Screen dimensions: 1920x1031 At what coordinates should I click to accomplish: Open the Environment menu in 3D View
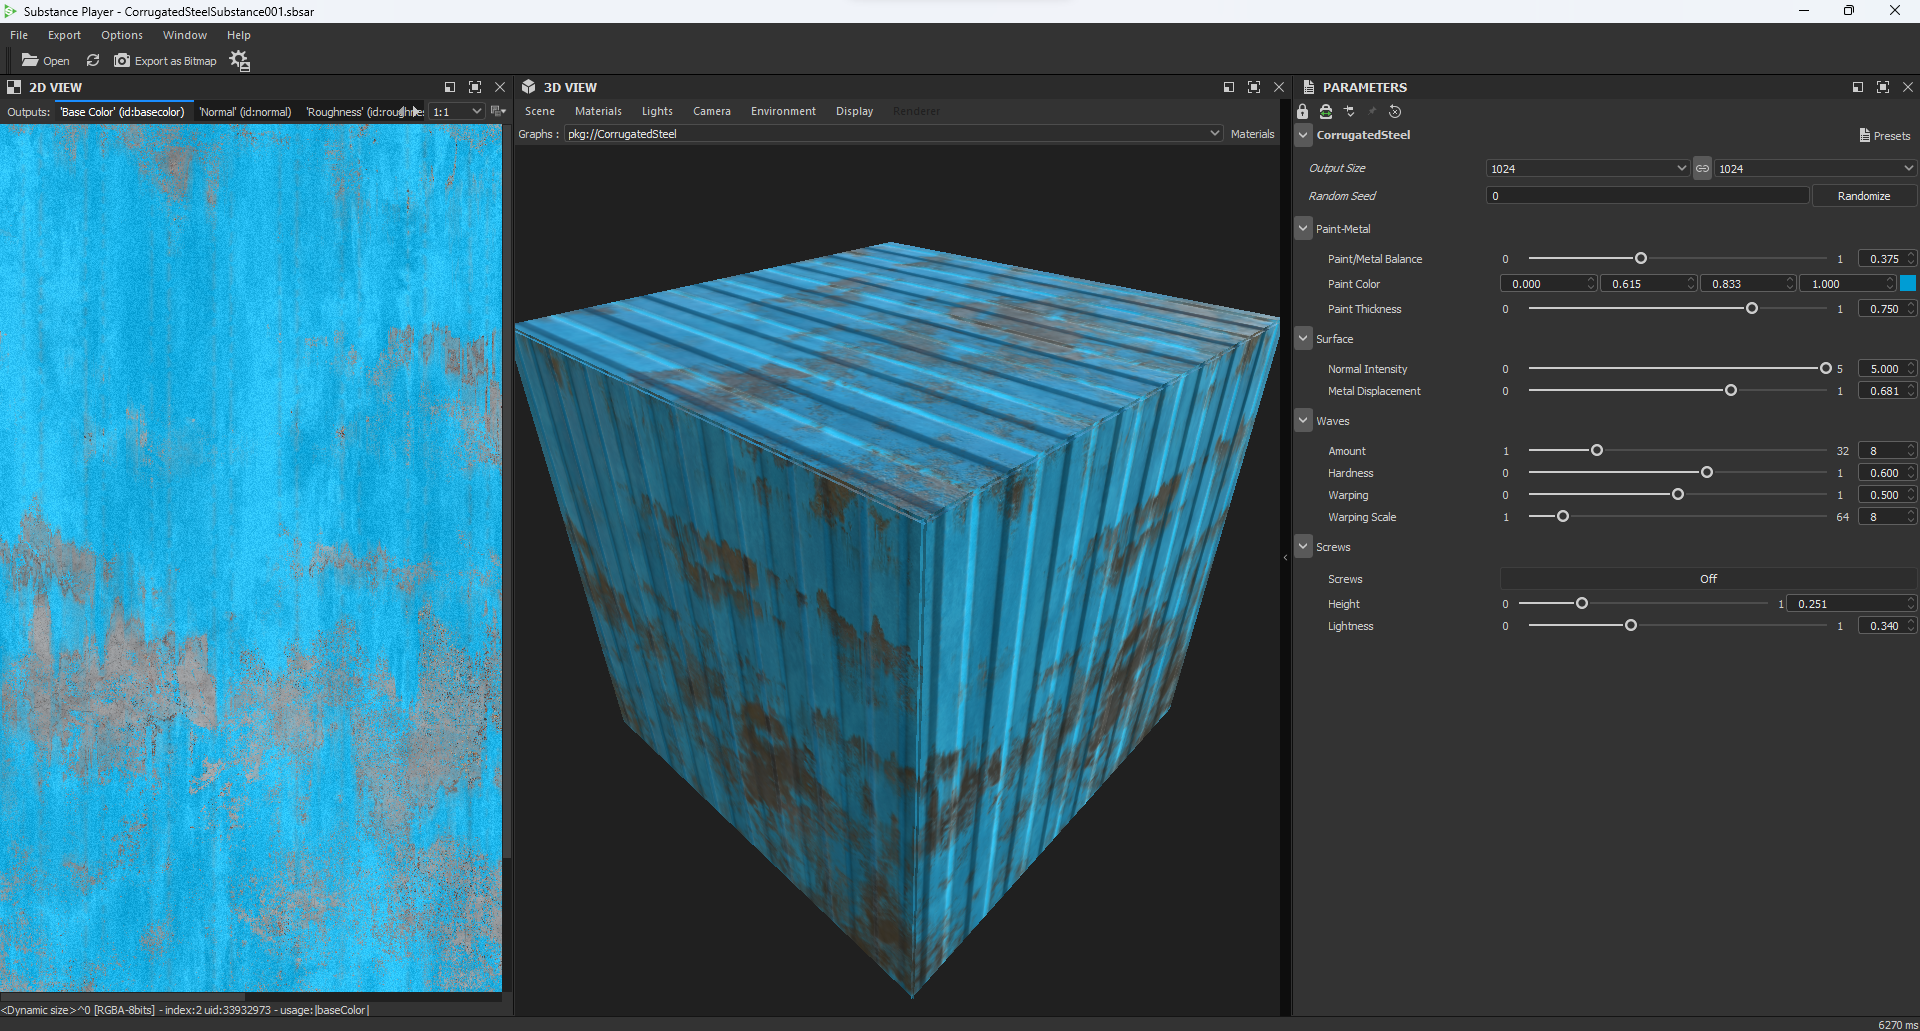(783, 111)
